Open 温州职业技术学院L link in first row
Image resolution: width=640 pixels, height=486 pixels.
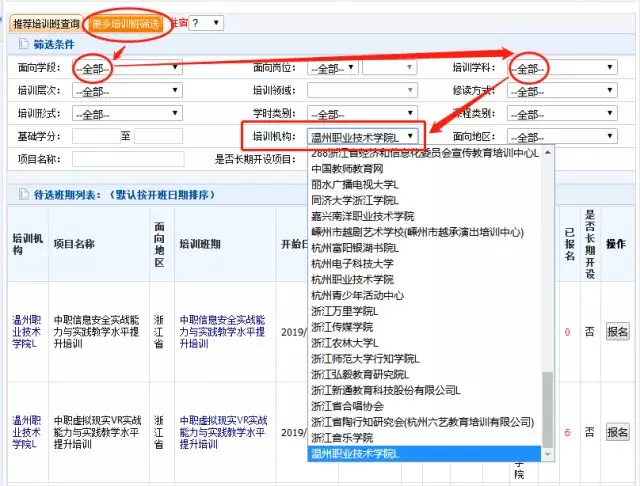click(x=27, y=331)
